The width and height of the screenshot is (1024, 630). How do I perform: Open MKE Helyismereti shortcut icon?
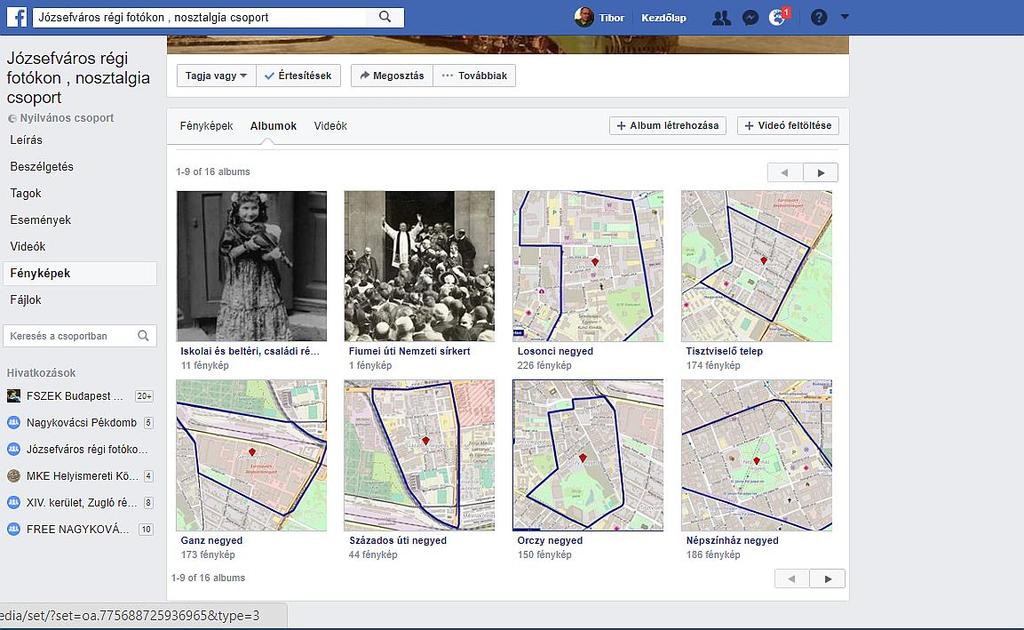tap(13, 476)
